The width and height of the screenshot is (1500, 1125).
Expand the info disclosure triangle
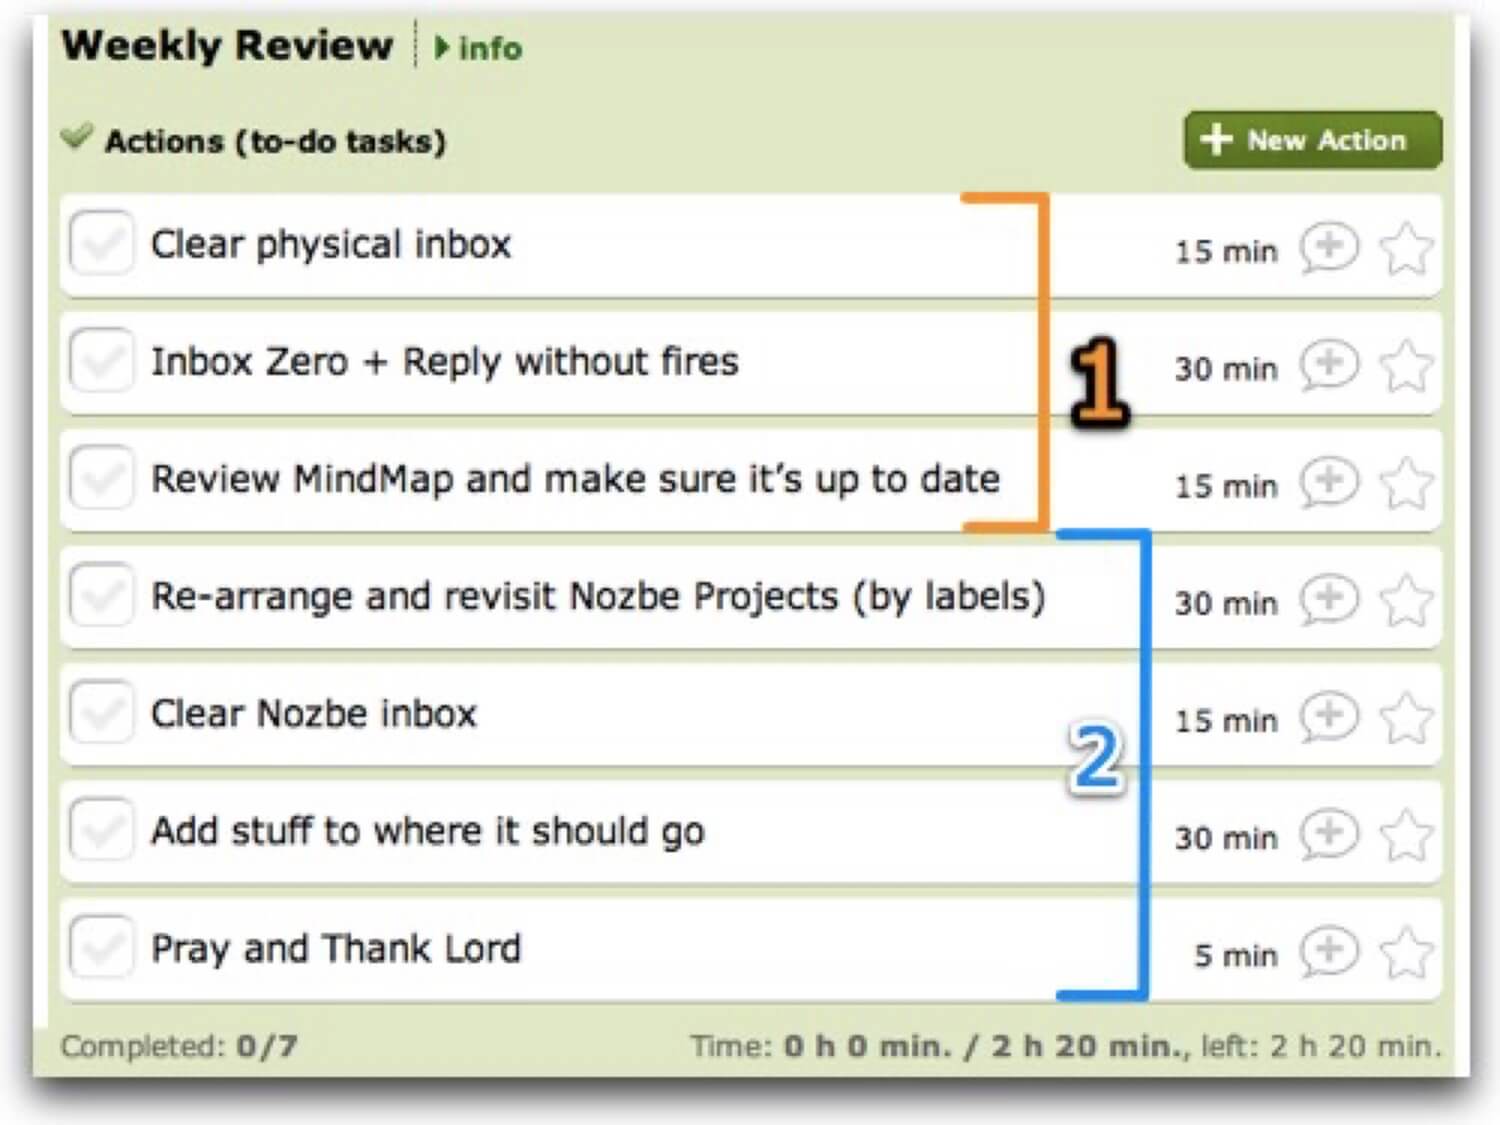coord(441,47)
